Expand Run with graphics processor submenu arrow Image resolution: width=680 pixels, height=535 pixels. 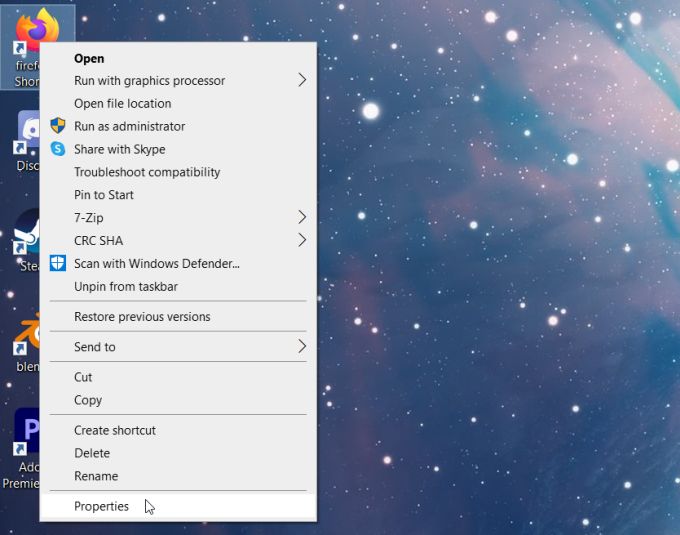pyautogui.click(x=302, y=80)
